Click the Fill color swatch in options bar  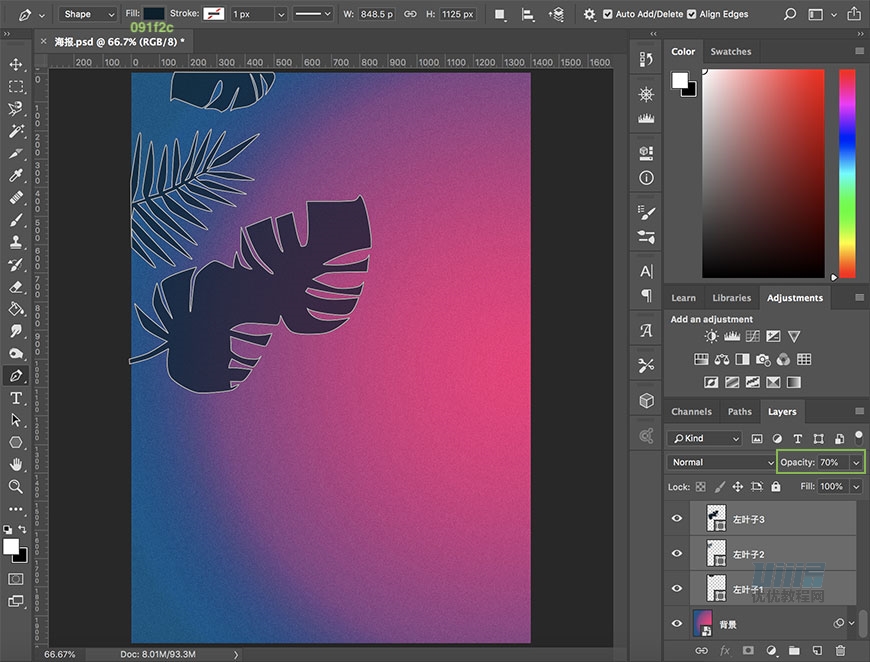(x=155, y=15)
